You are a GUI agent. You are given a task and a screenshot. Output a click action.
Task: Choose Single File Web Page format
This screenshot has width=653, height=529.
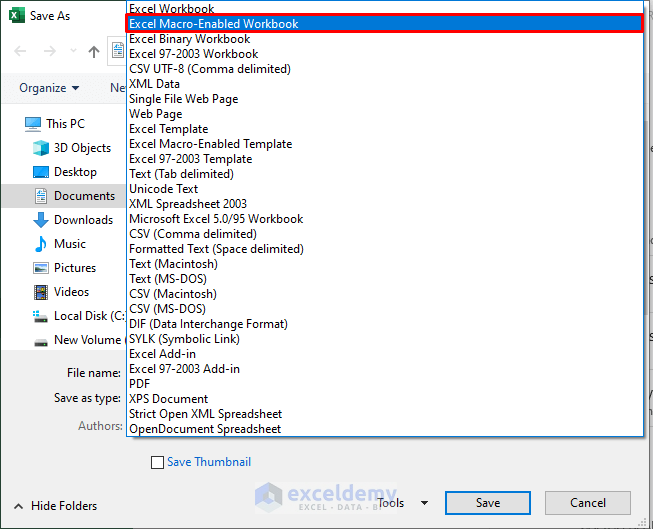point(385,99)
